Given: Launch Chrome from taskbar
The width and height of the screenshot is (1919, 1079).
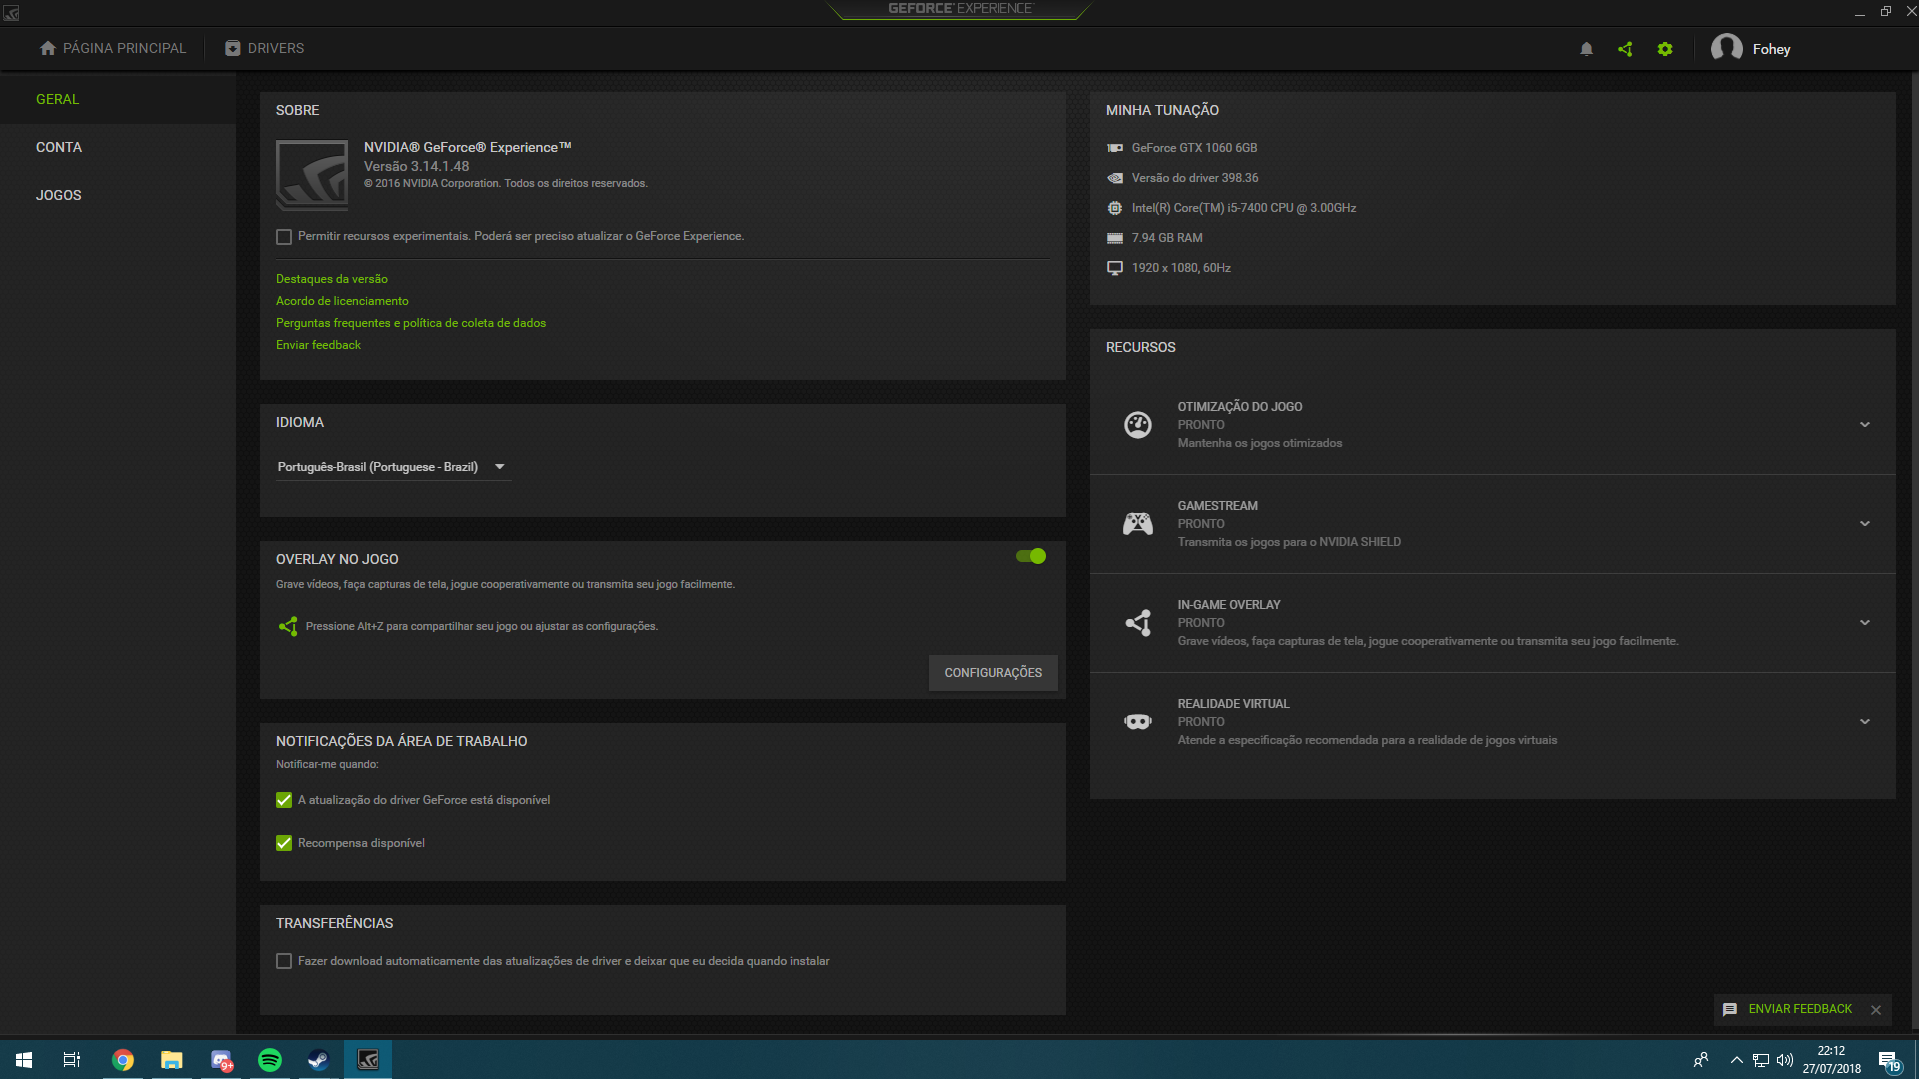Looking at the screenshot, I should pos(123,1060).
